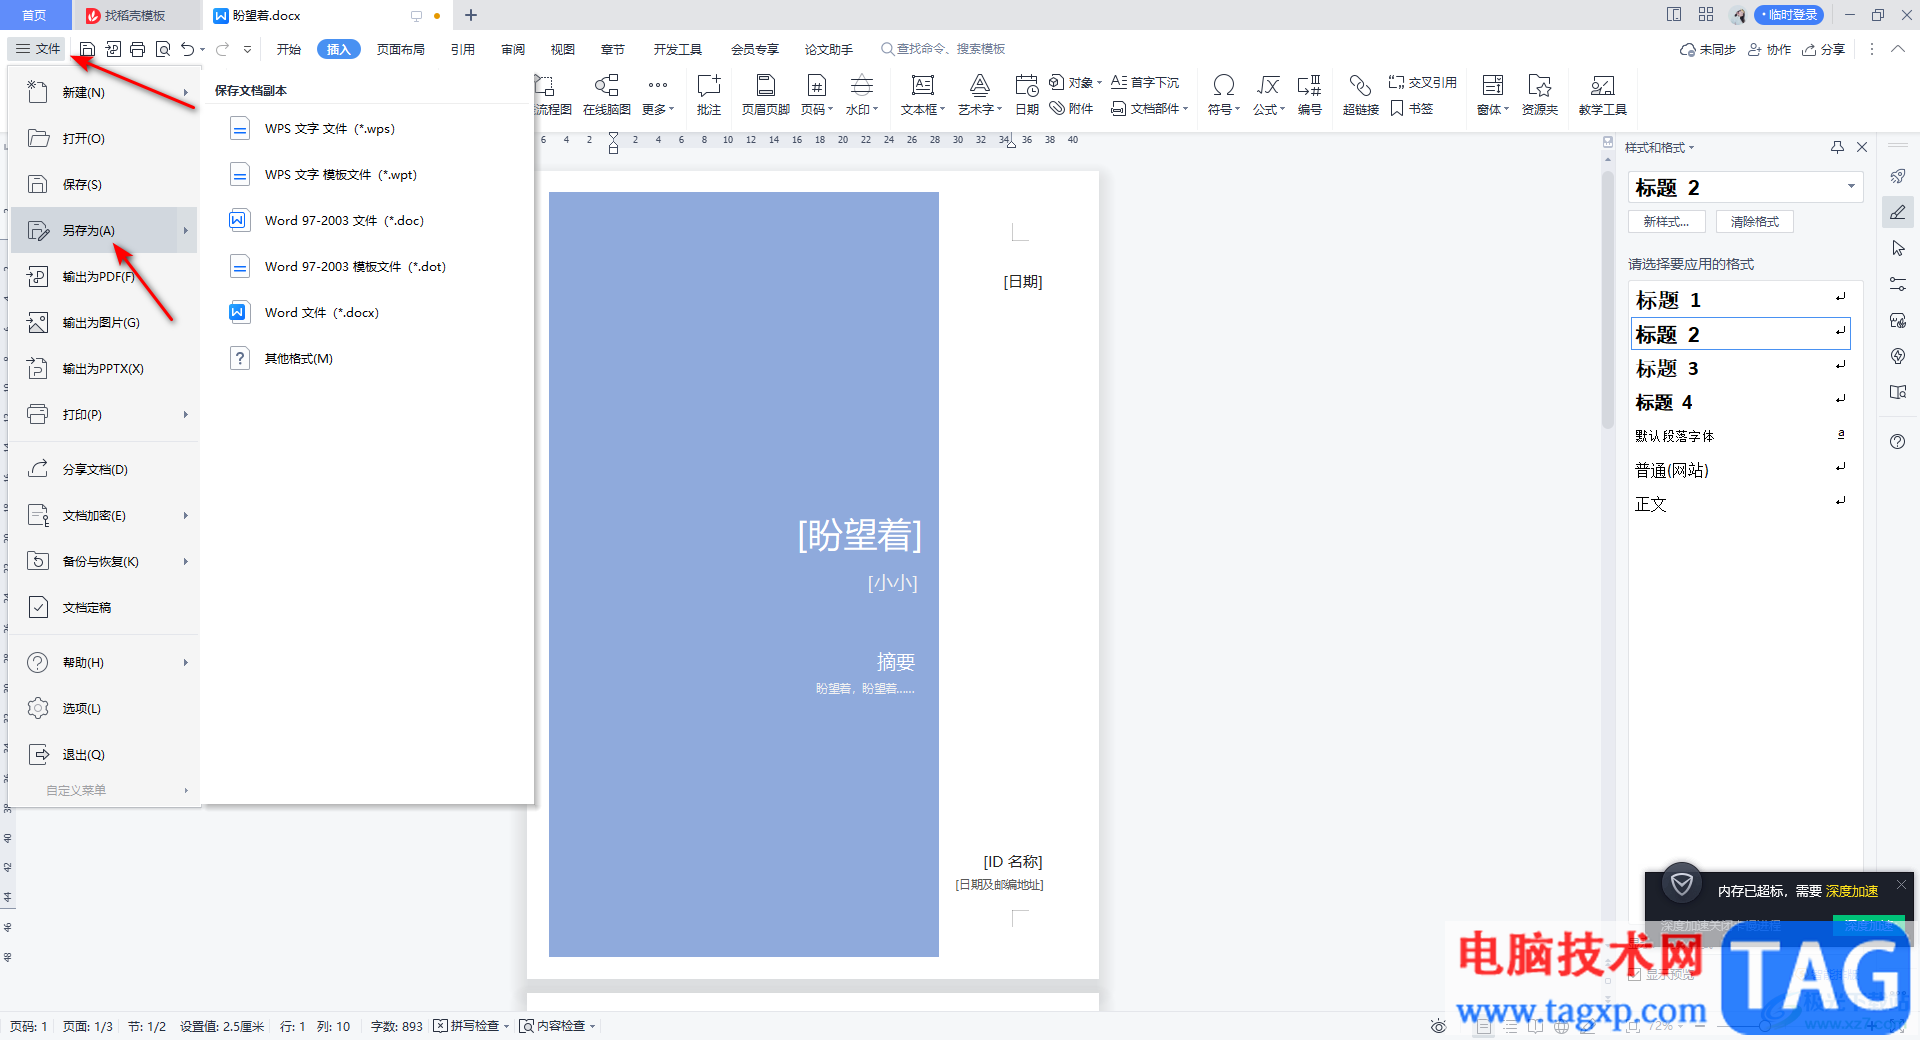Click the 协作 collaborate button
Image resolution: width=1920 pixels, height=1040 pixels.
(x=1769, y=49)
